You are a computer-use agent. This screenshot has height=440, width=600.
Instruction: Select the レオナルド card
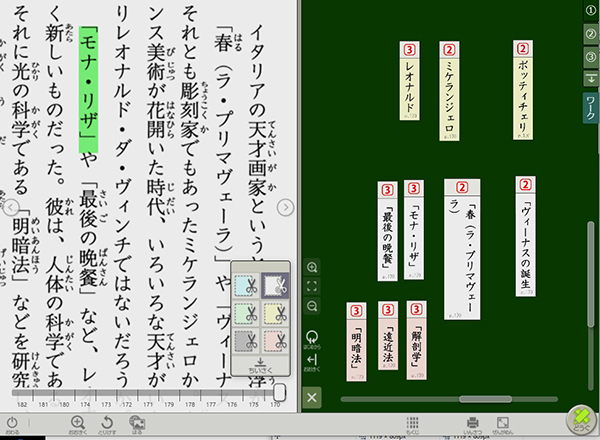tap(409, 81)
